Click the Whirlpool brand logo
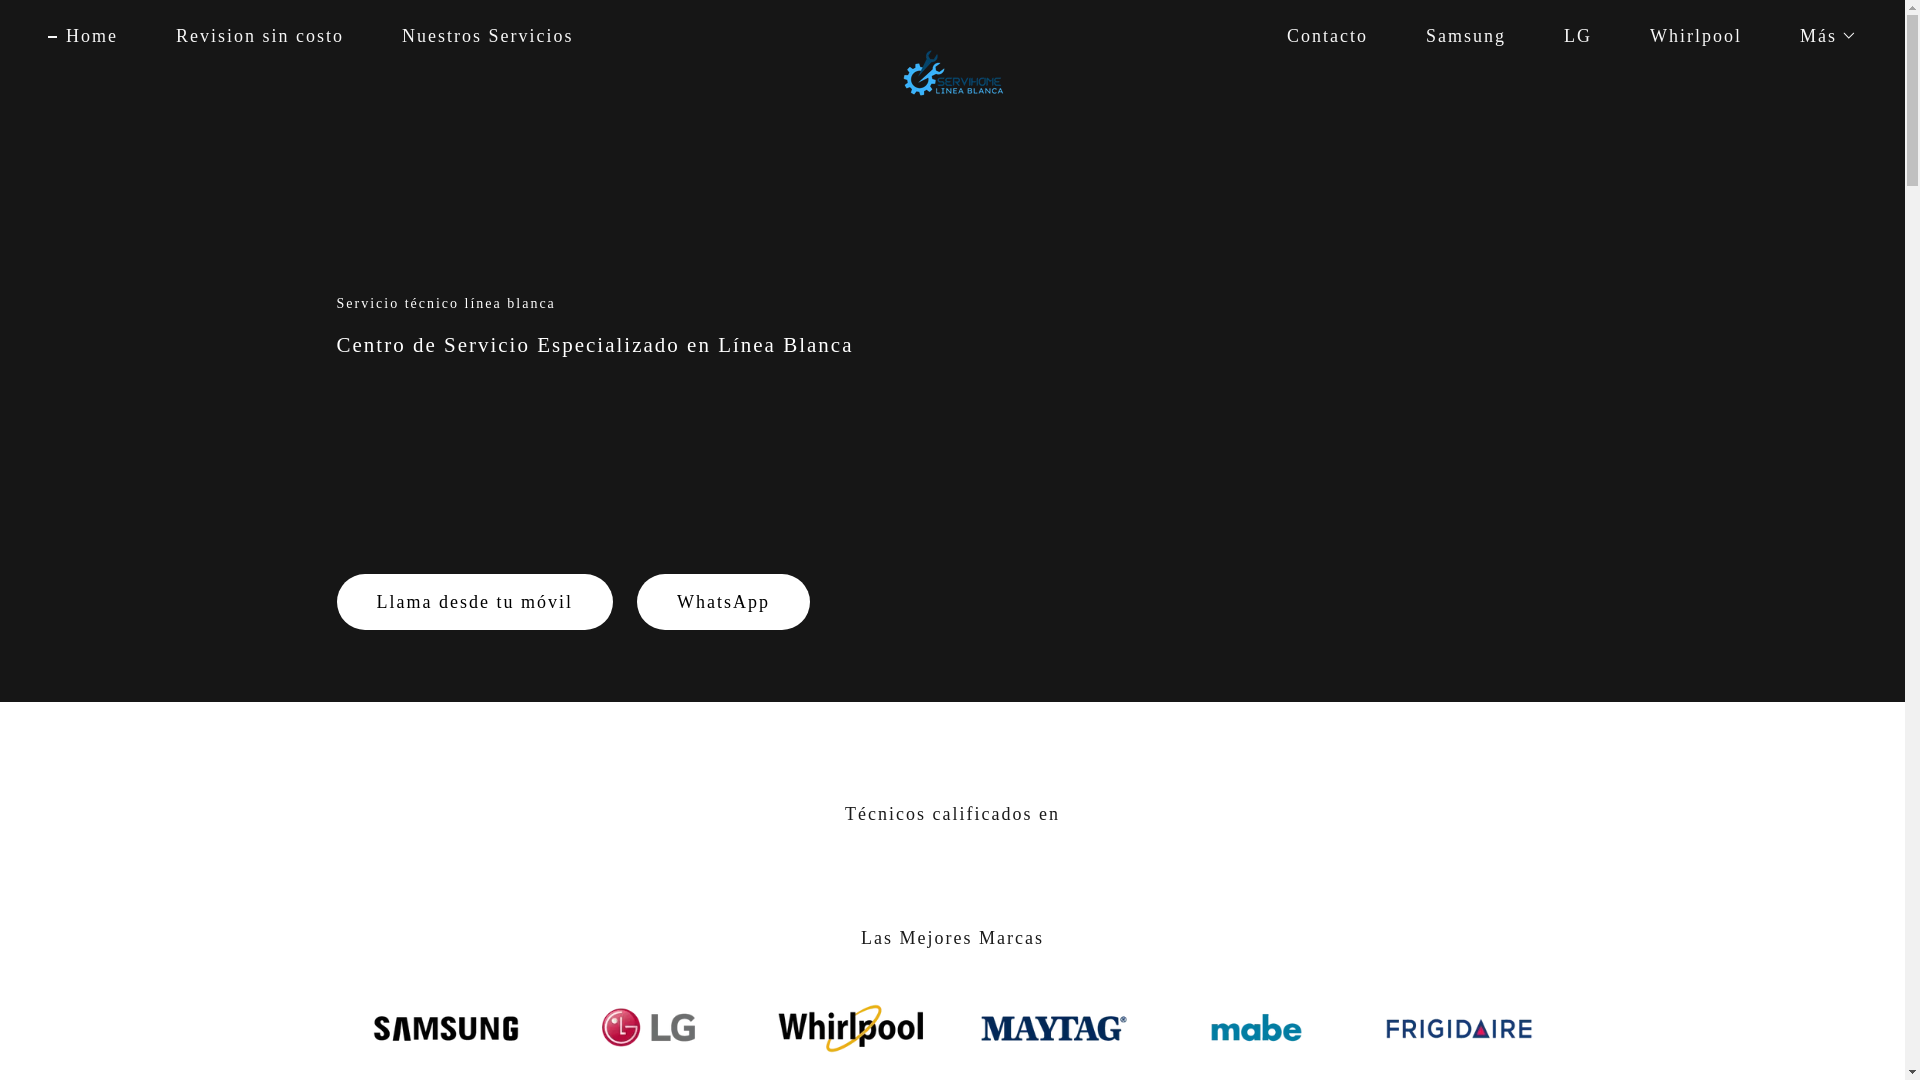1920x1080 pixels. pyautogui.click(x=851, y=1028)
